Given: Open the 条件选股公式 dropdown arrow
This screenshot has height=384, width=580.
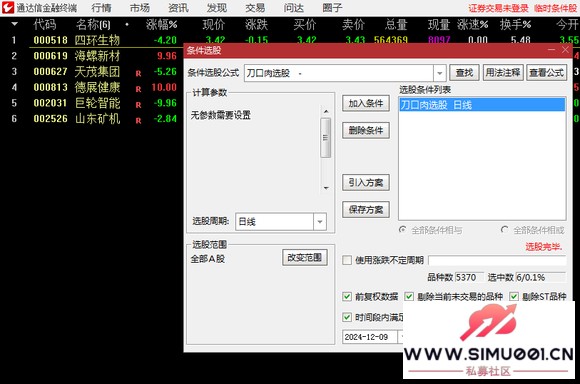Looking at the screenshot, I should point(439,73).
